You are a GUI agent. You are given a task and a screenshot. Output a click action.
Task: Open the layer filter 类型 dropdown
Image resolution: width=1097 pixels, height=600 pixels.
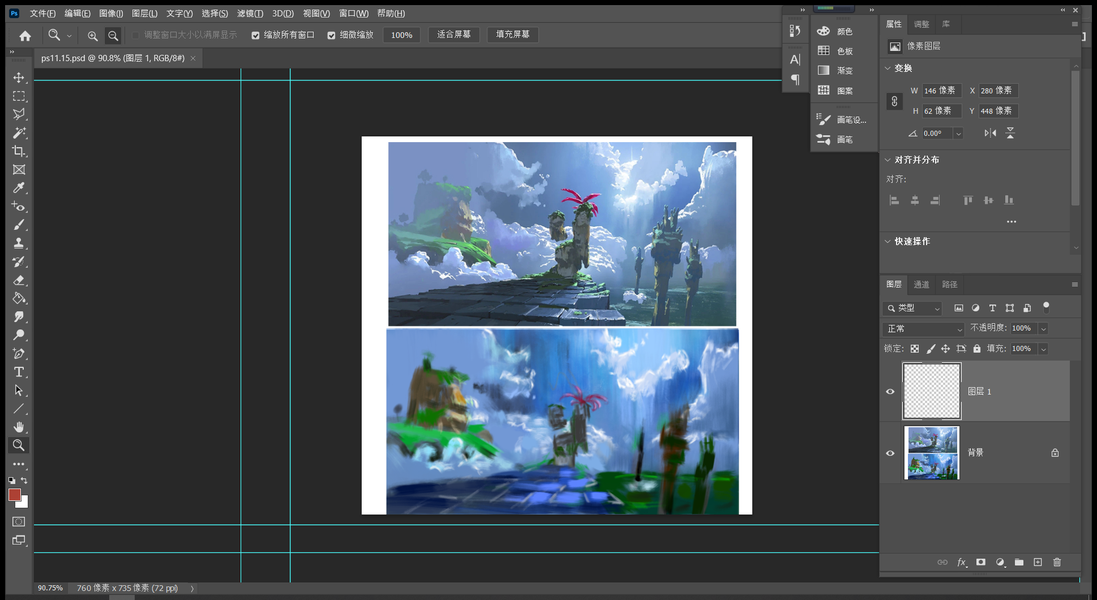click(912, 308)
